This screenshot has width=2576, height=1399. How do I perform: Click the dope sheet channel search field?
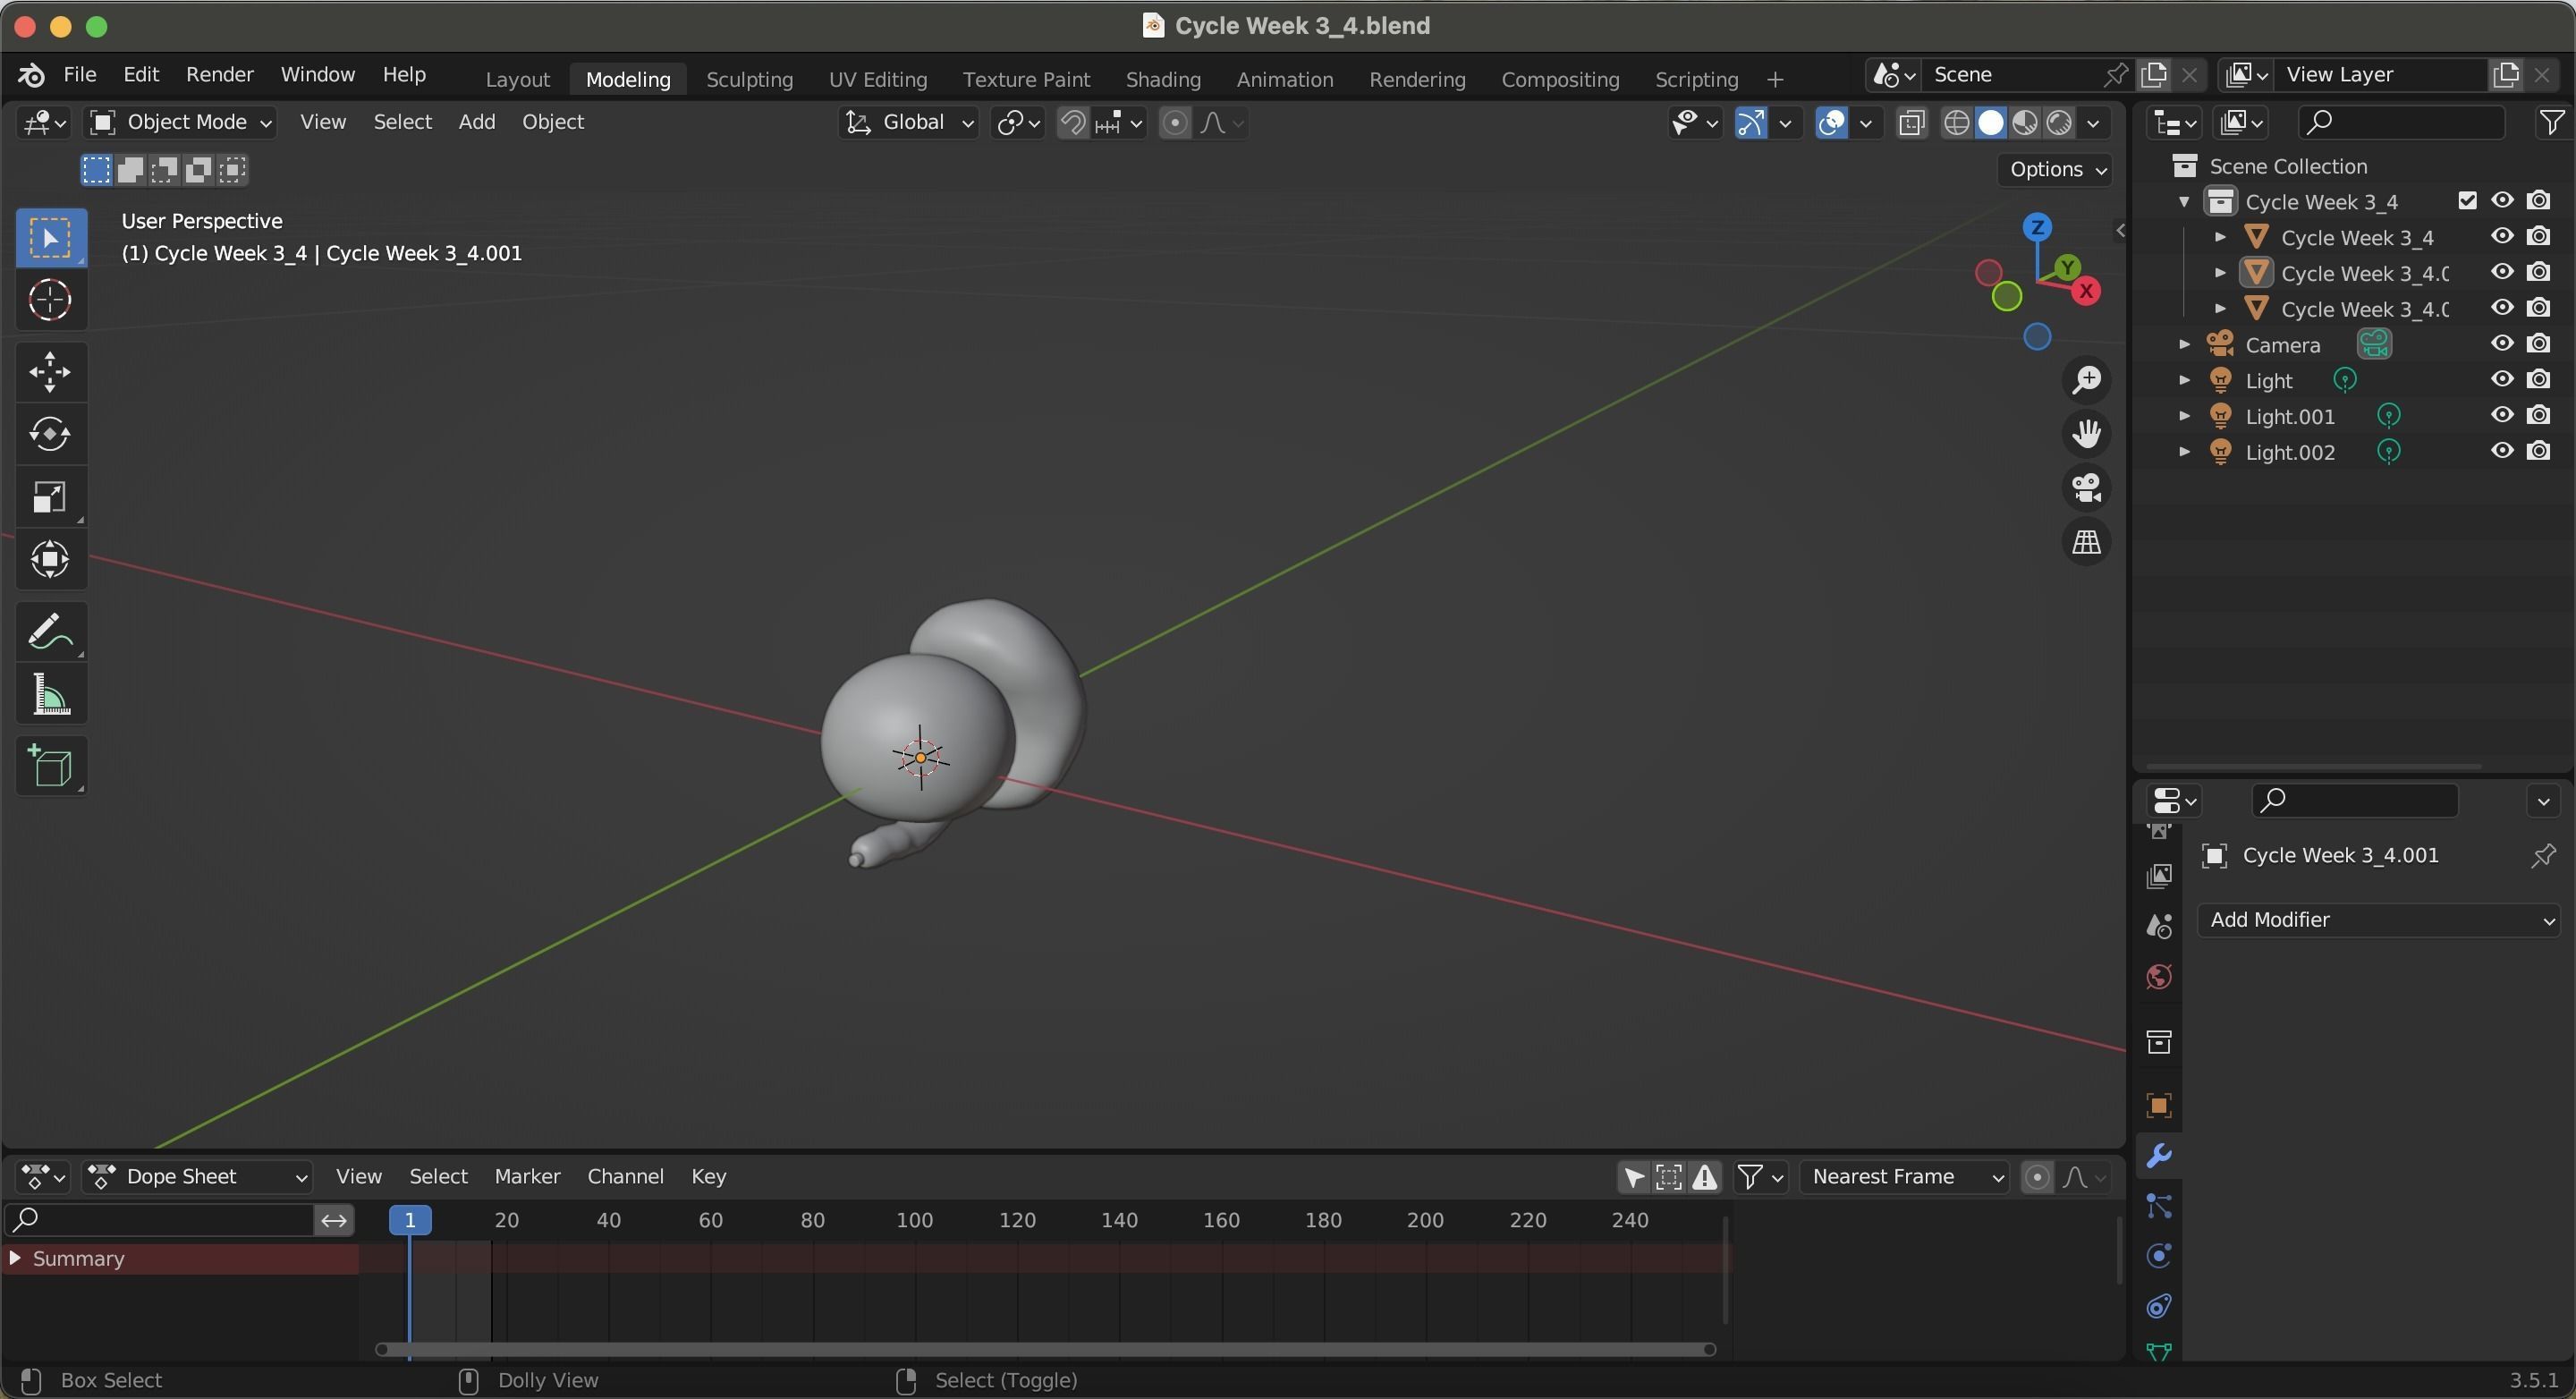159,1220
